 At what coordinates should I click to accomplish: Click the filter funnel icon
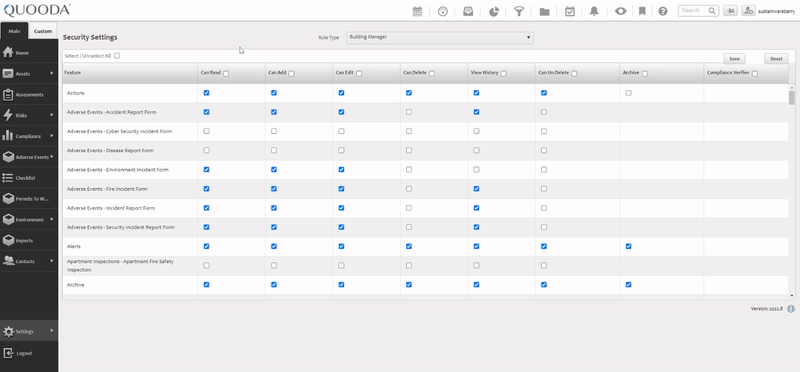coord(519,11)
